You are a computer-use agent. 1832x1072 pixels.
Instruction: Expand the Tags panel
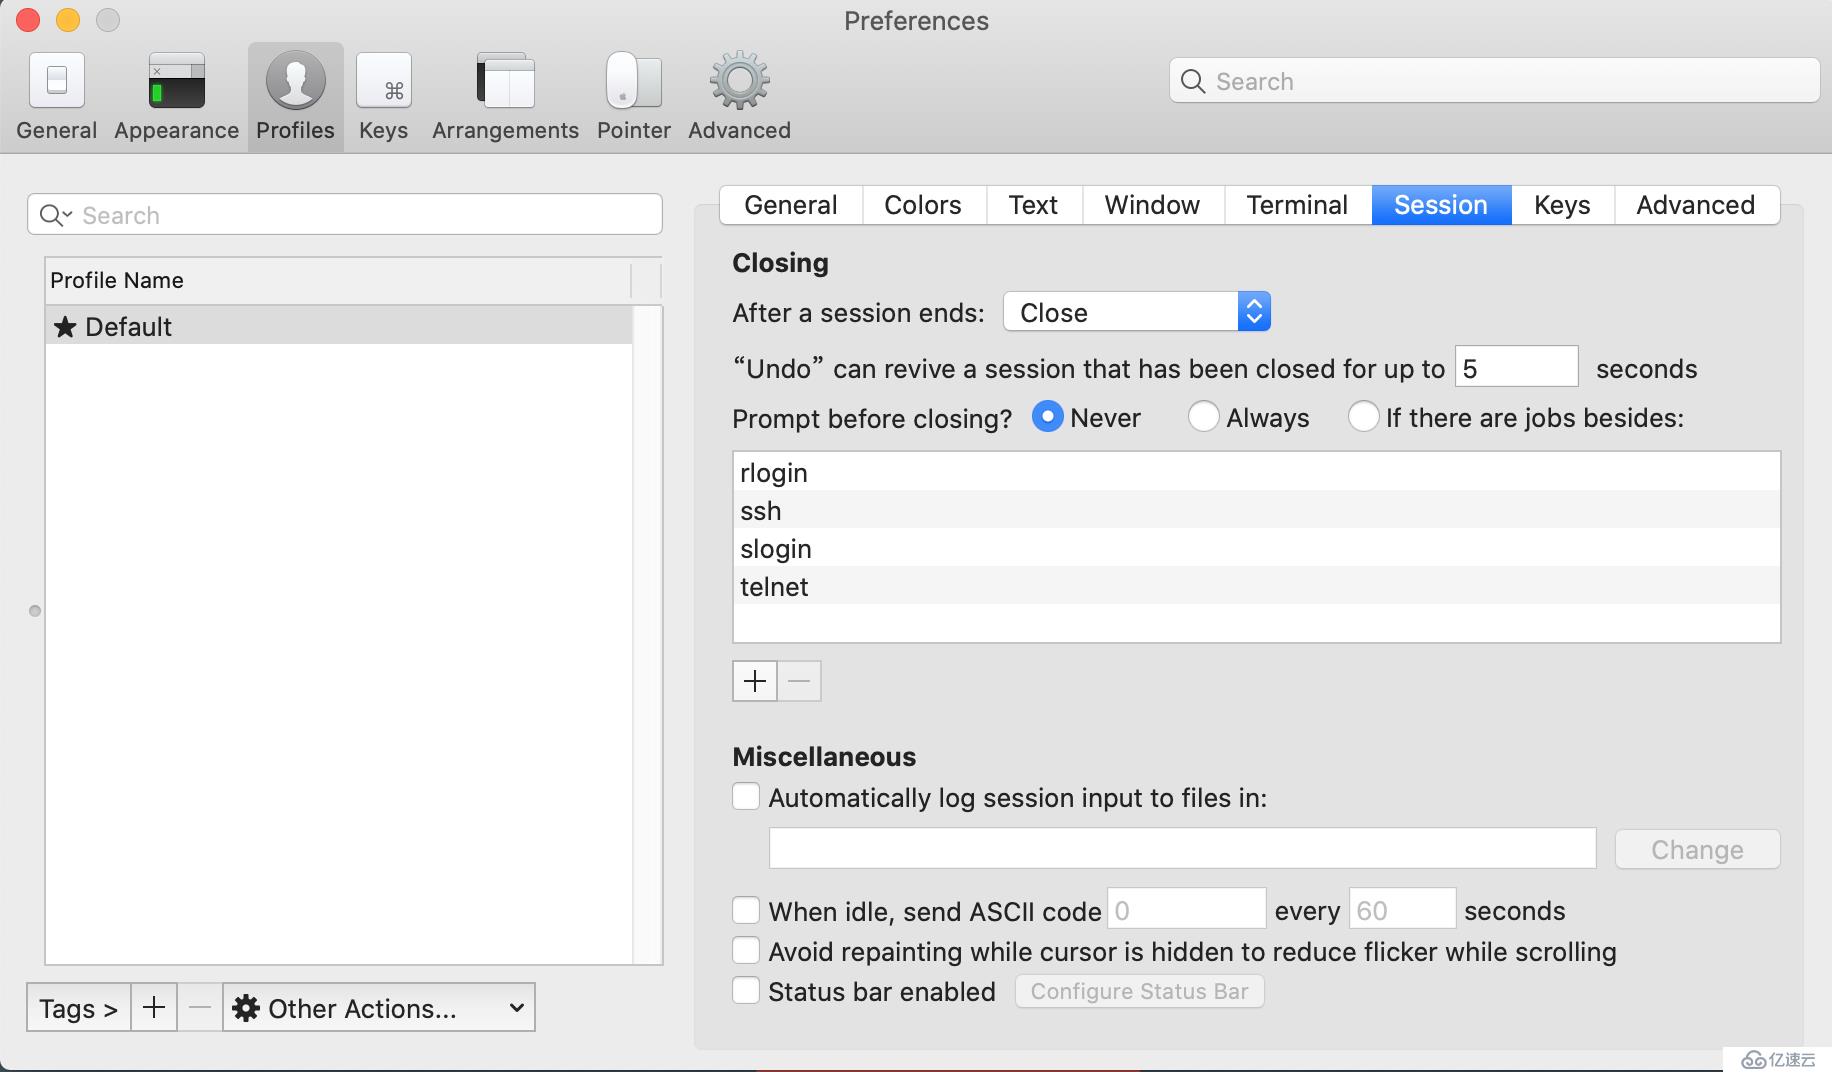pos(78,1007)
